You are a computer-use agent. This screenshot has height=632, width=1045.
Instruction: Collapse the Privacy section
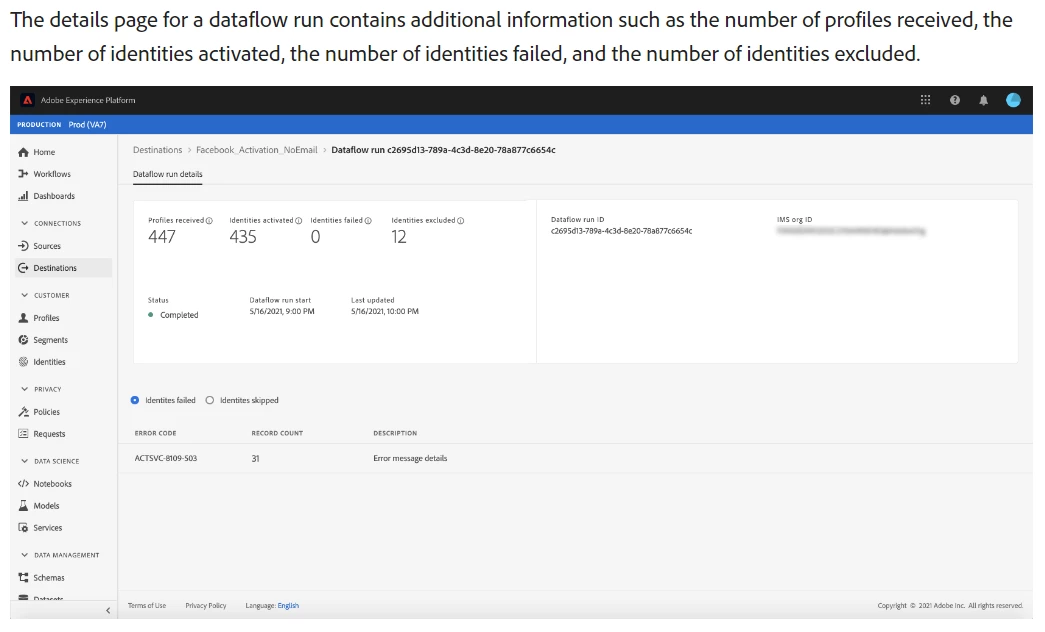pyautogui.click(x=25, y=389)
